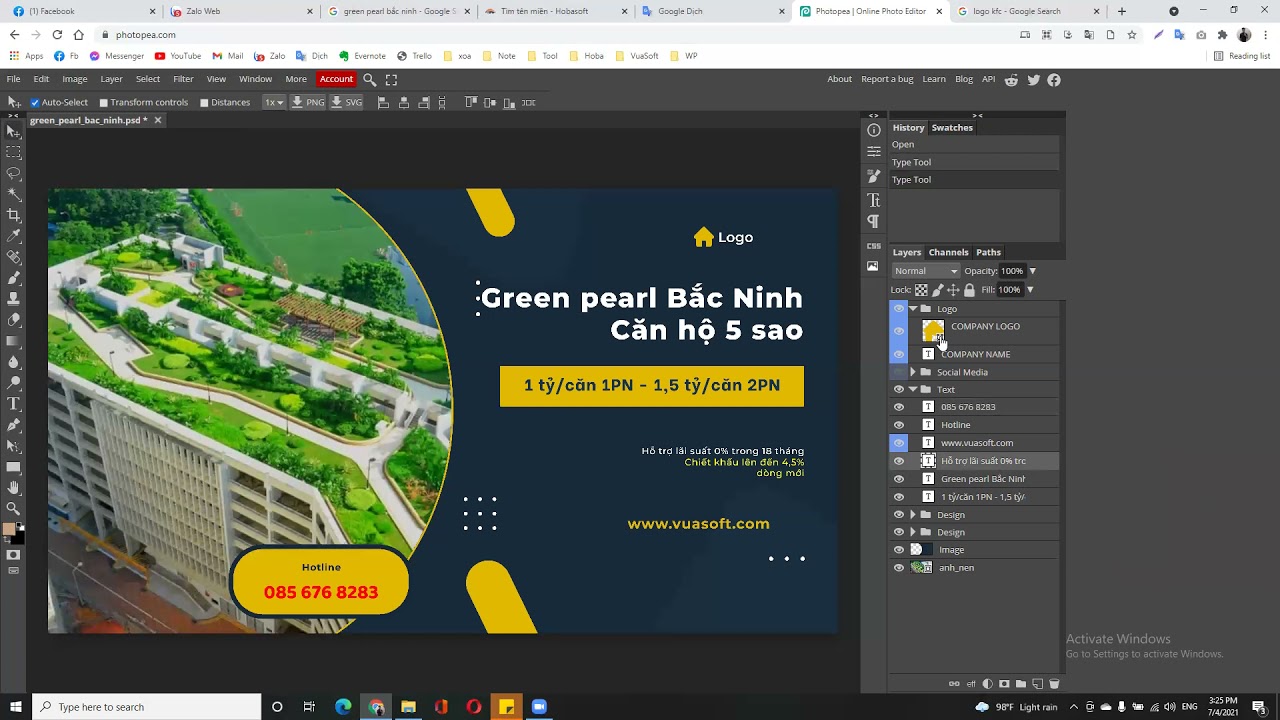The height and width of the screenshot is (720, 1280).
Task: Open the Filter menu
Action: [183, 79]
